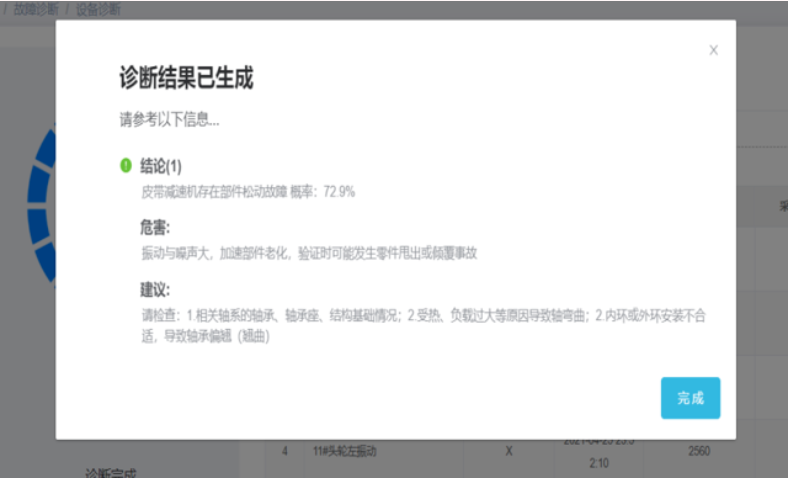Click the 危害 section heading
Screen dimensions: 788x478
(x=155, y=228)
